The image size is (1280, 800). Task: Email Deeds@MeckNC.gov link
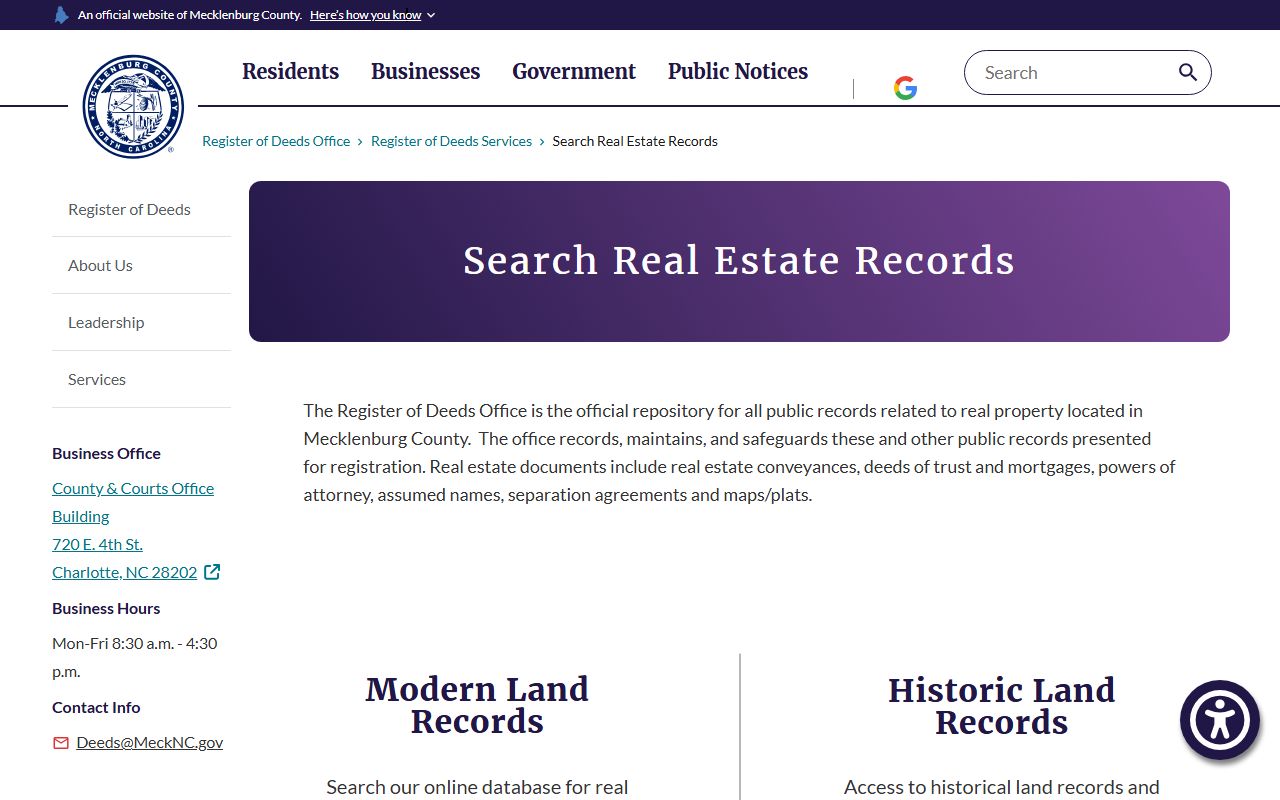coord(149,742)
